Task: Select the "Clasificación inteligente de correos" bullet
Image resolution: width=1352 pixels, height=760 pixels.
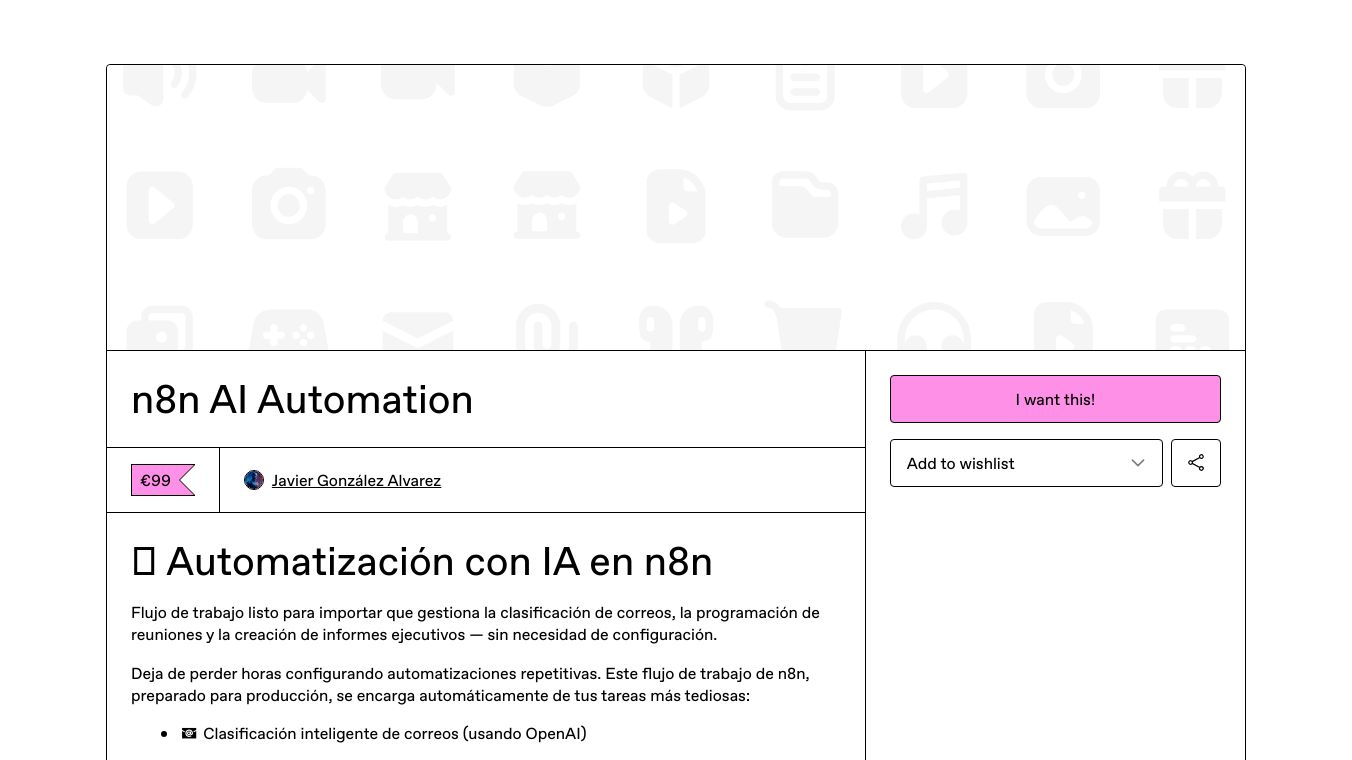Action: tap(384, 734)
